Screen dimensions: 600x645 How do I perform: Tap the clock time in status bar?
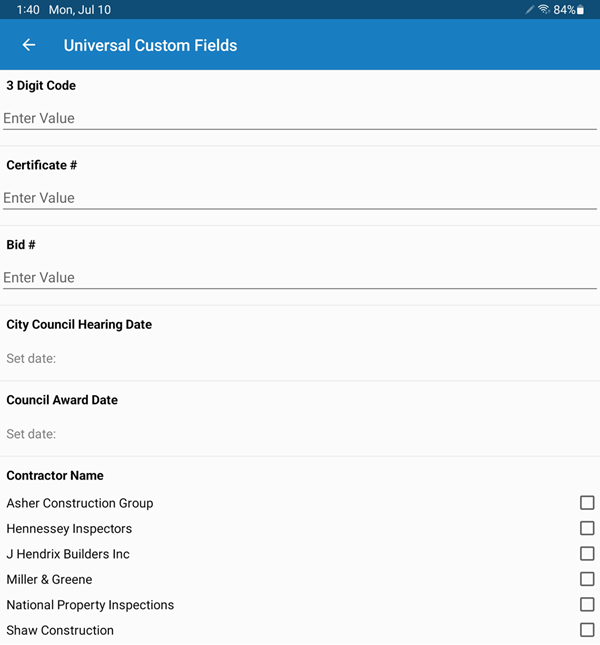click(28, 10)
